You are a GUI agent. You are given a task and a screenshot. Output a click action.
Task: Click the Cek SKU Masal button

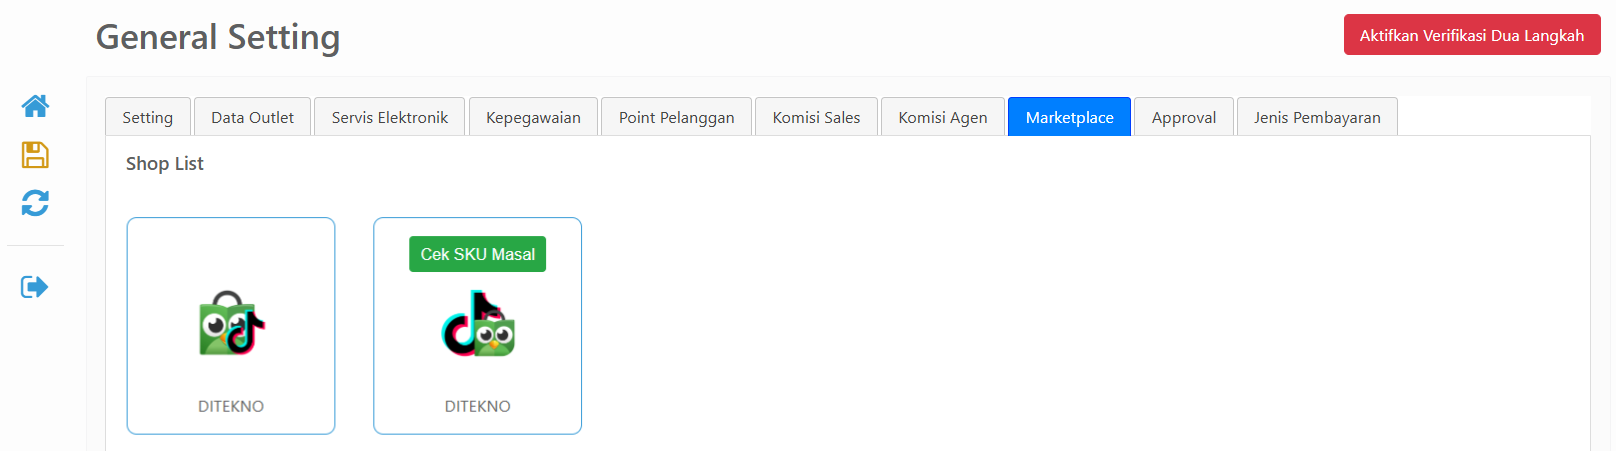[478, 254]
